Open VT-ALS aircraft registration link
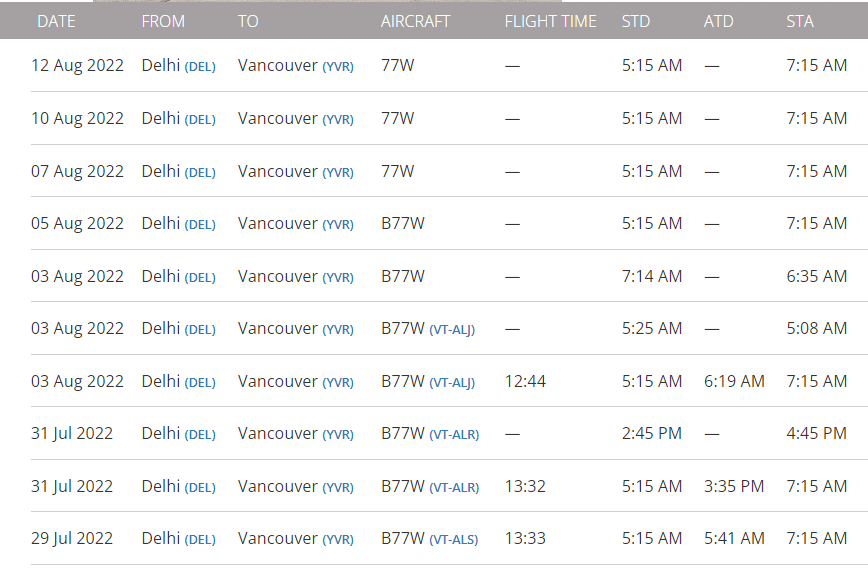Image resolution: width=868 pixels, height=568 pixels. point(454,539)
